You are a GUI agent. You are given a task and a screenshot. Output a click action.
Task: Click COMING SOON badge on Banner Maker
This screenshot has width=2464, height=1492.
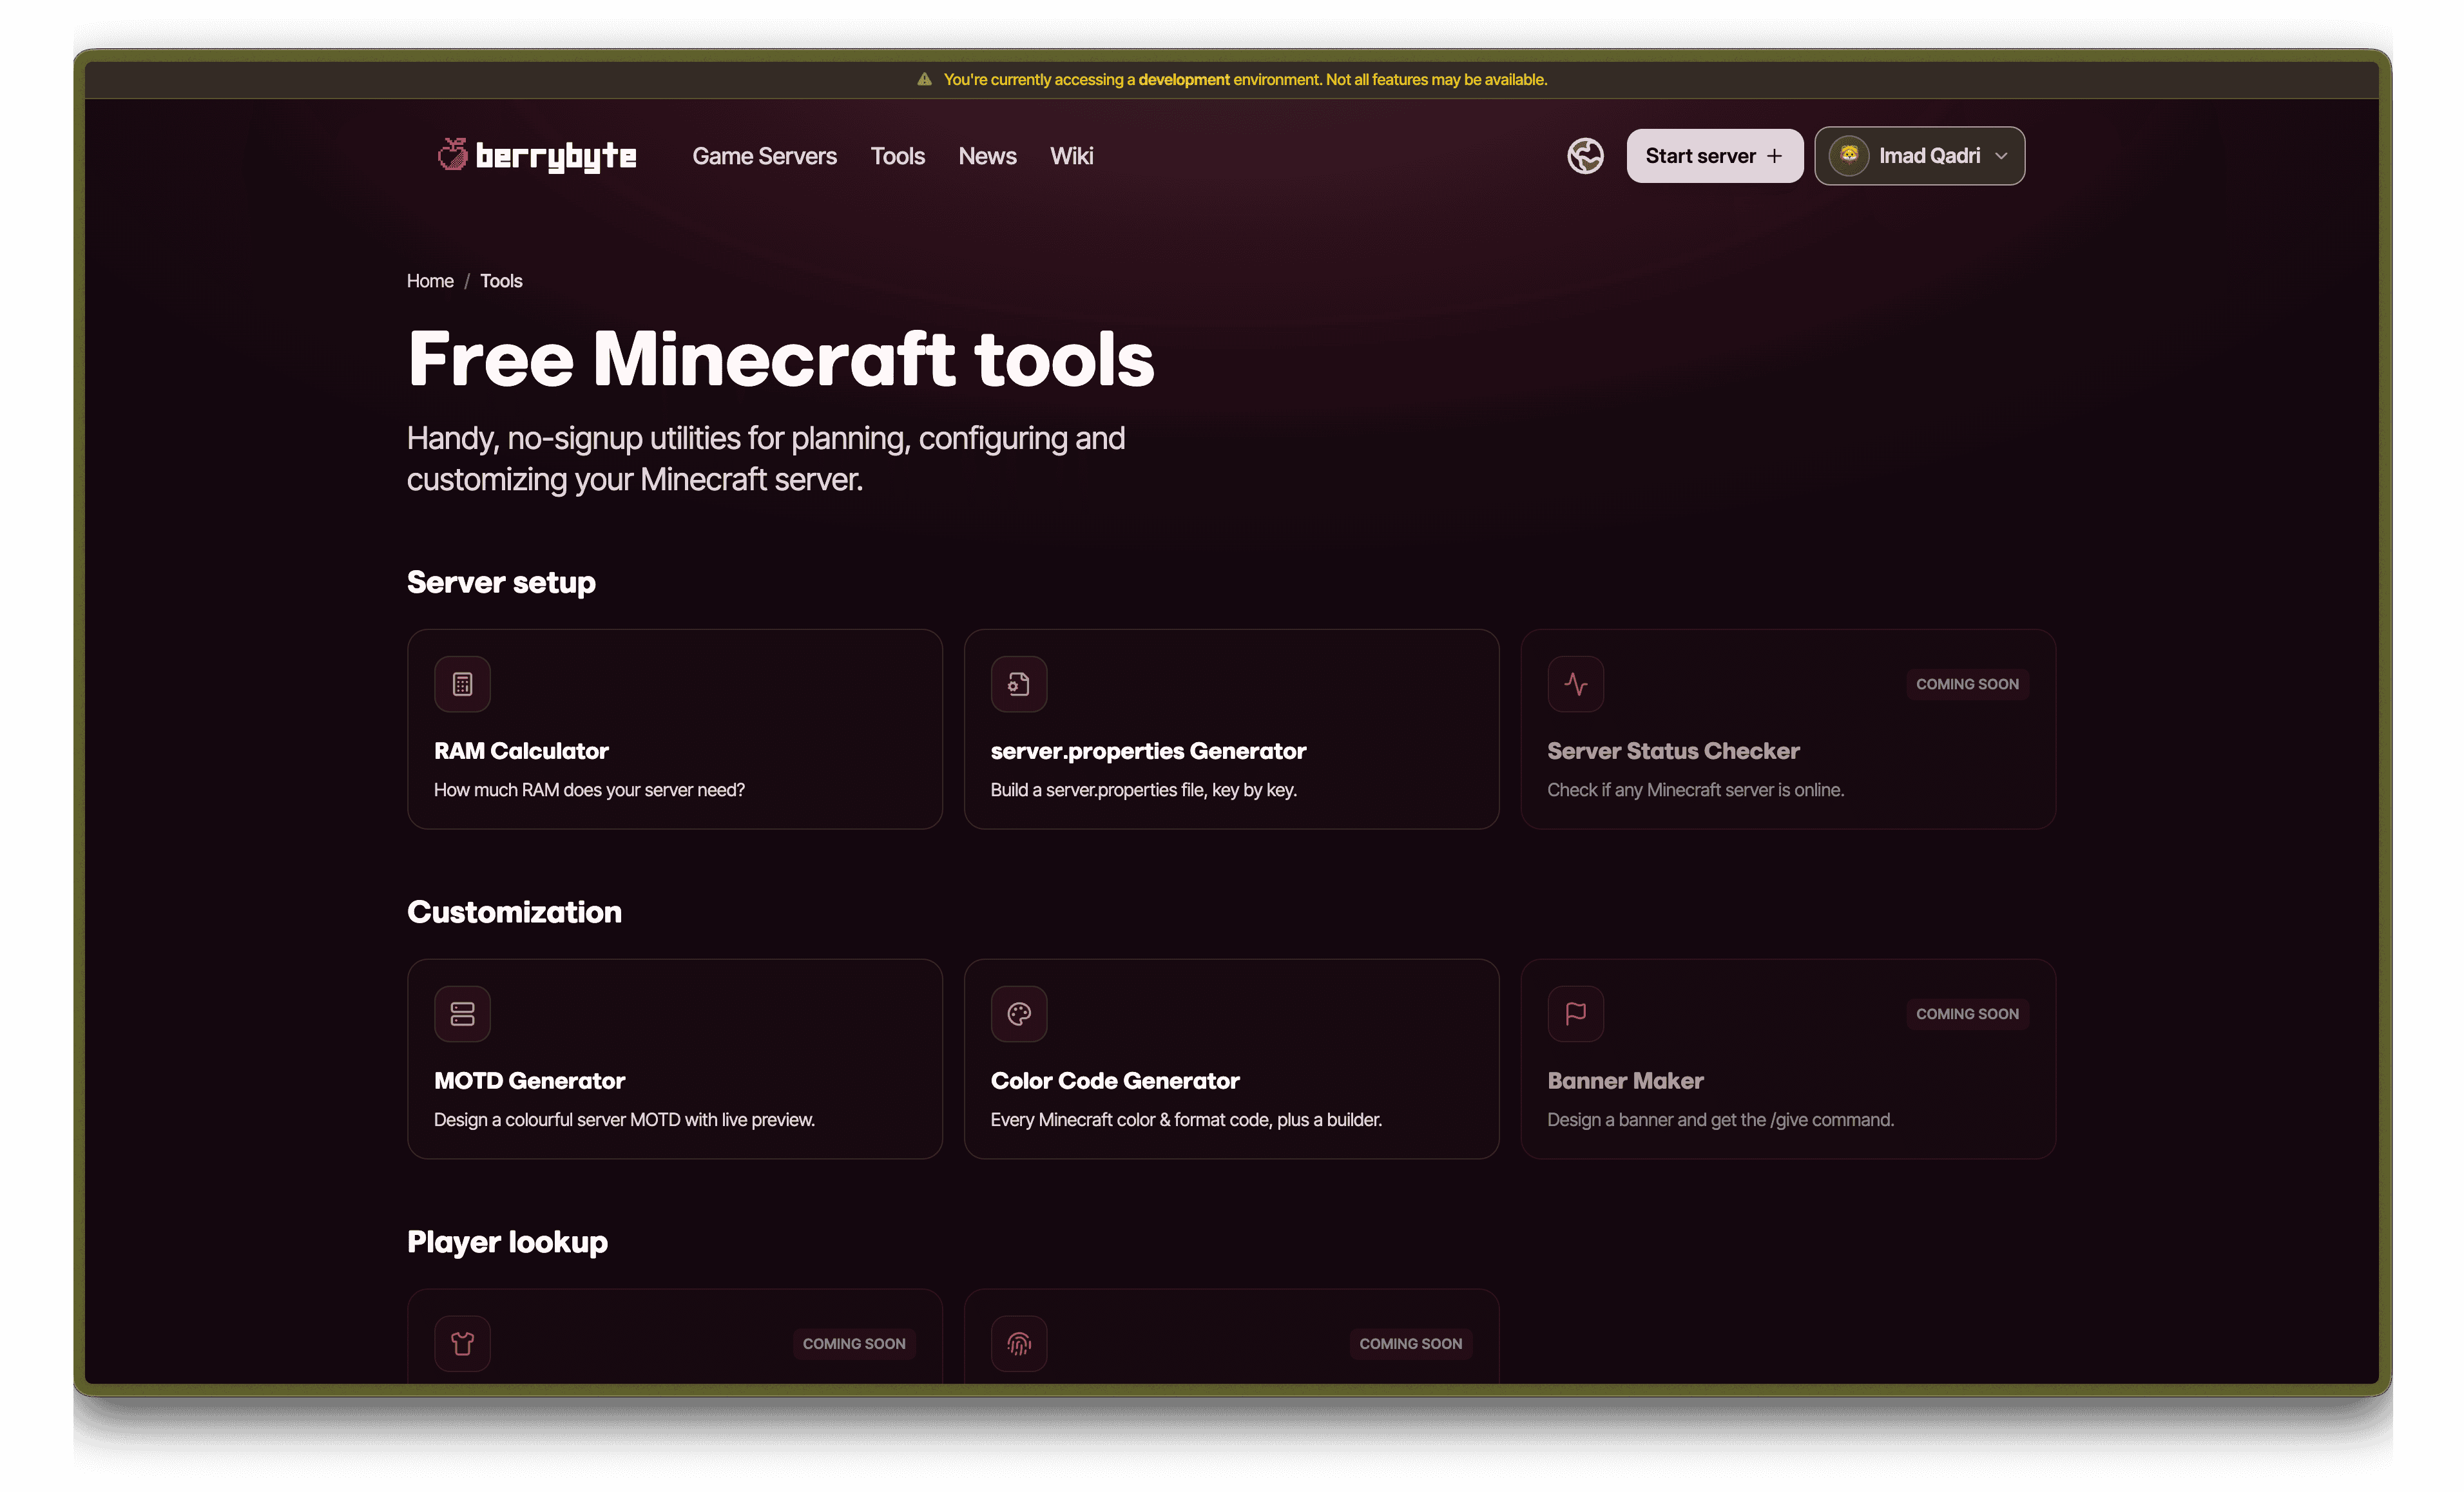click(x=1967, y=1014)
